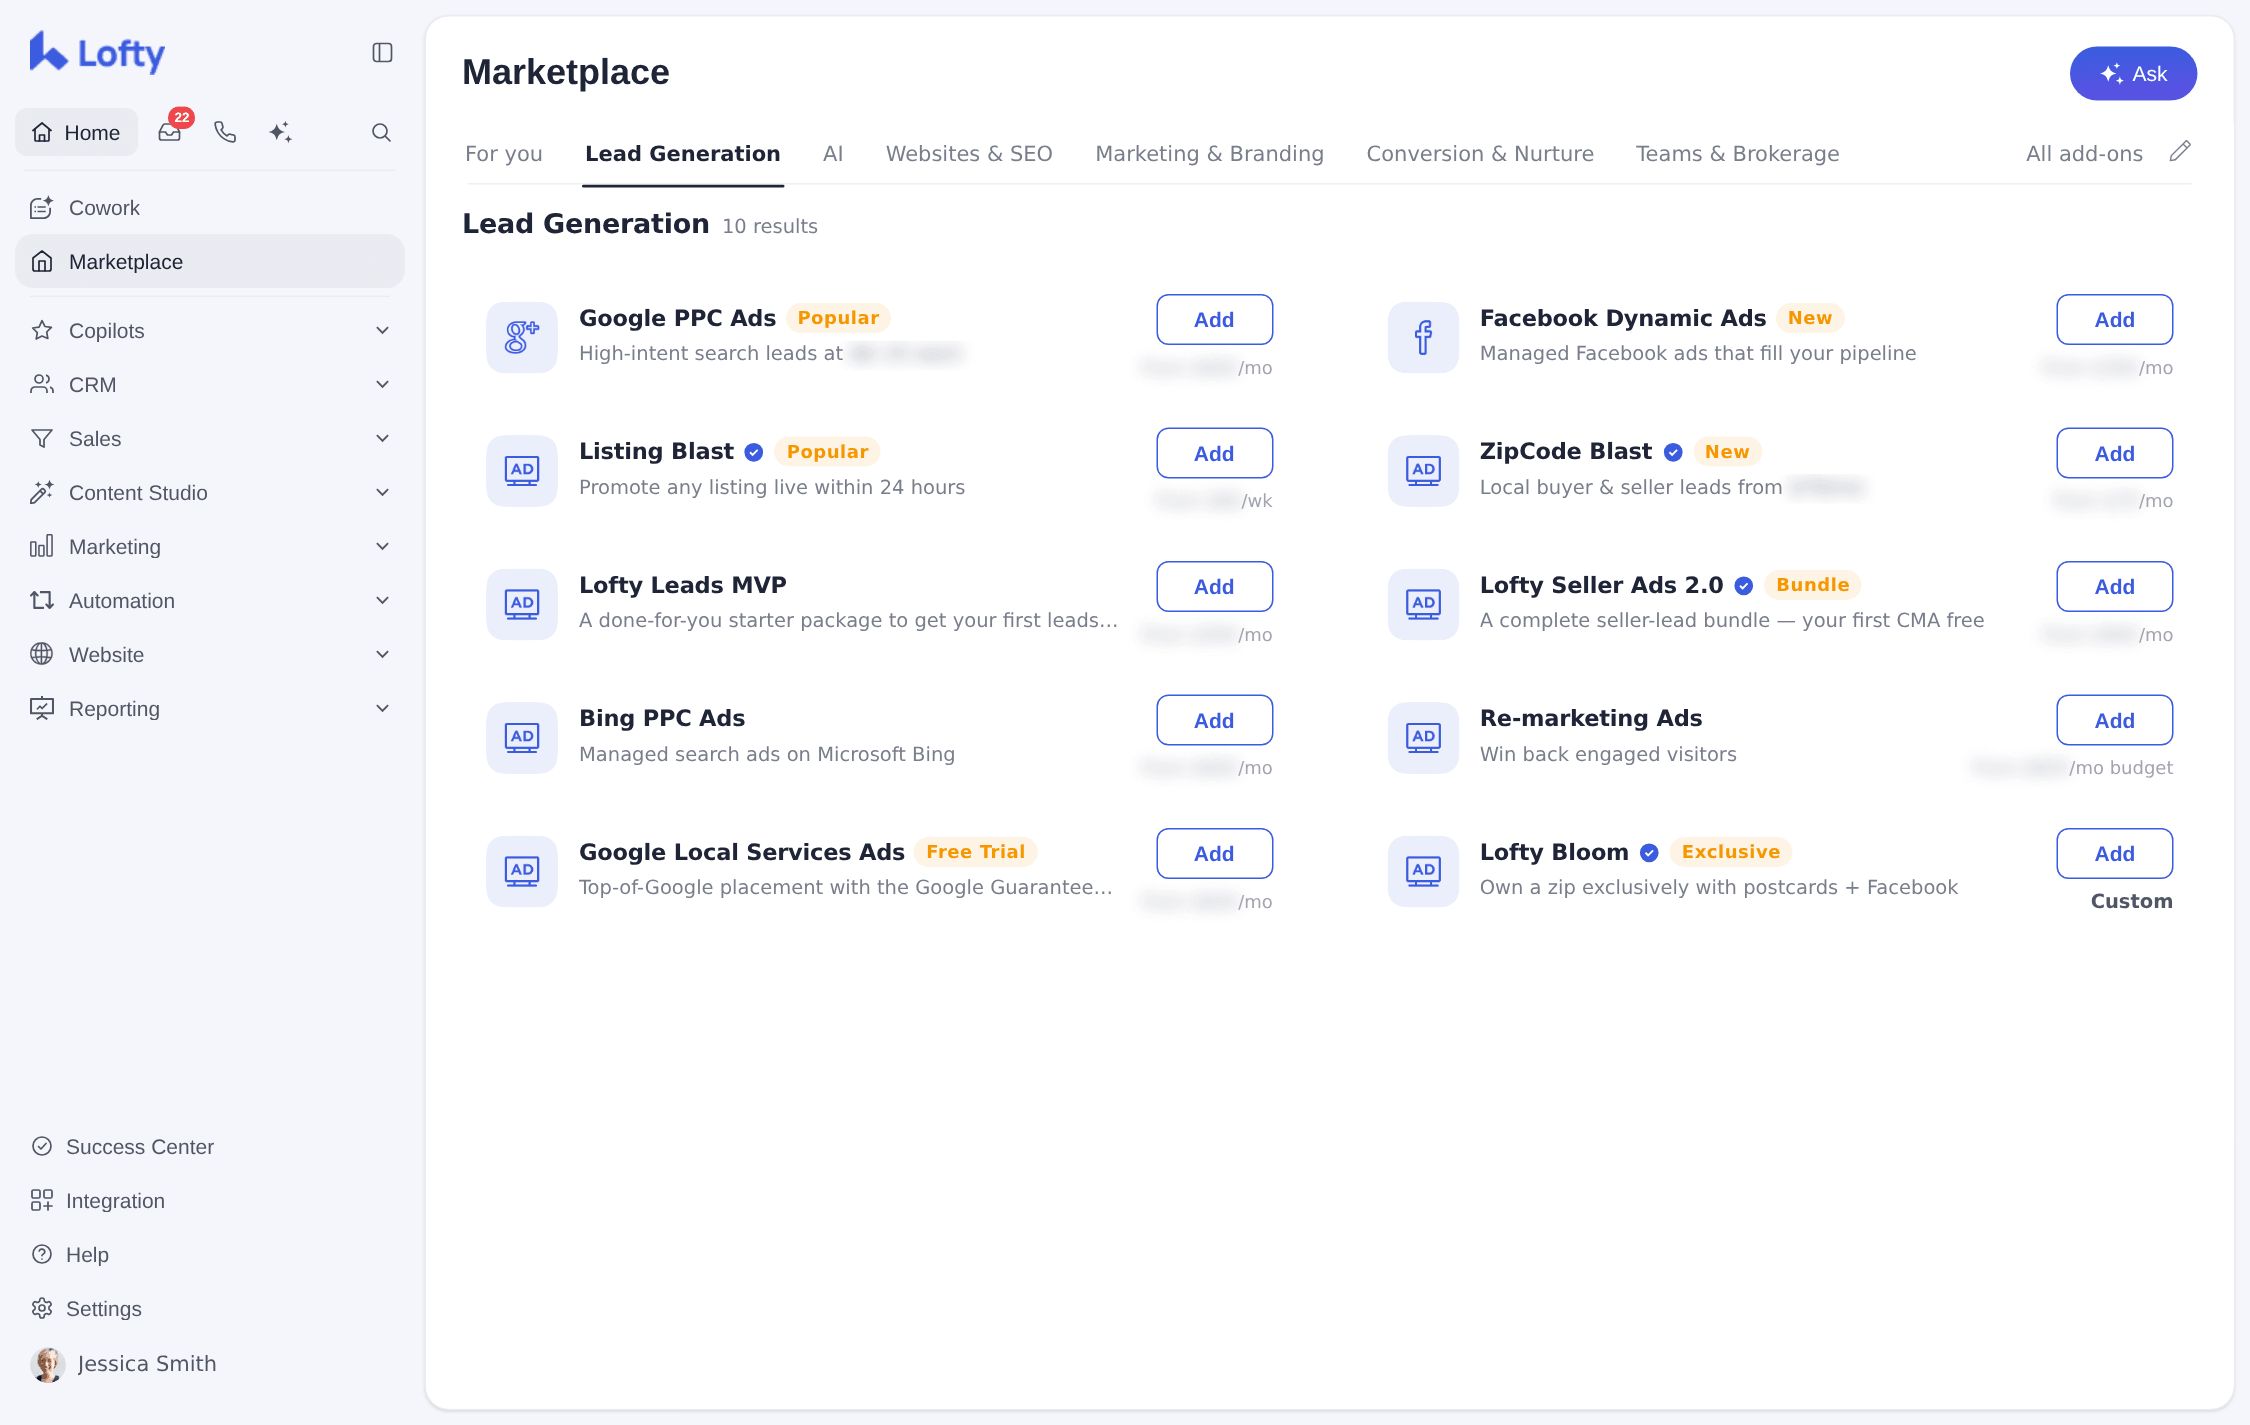Viewport: 2250px width, 1425px height.
Task: Click the Free Trial badge
Action: [975, 852]
